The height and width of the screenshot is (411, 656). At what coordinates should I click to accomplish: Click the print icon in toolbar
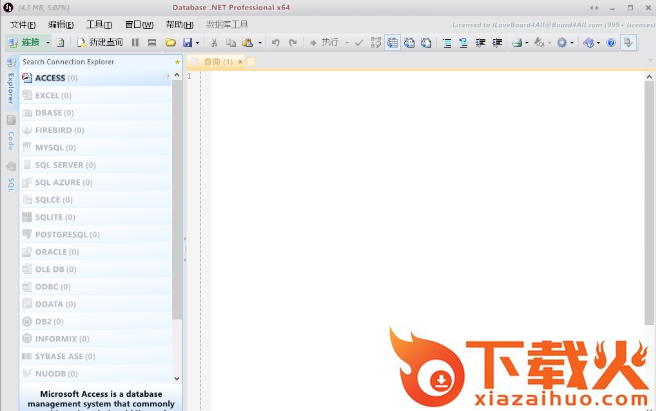(517, 43)
